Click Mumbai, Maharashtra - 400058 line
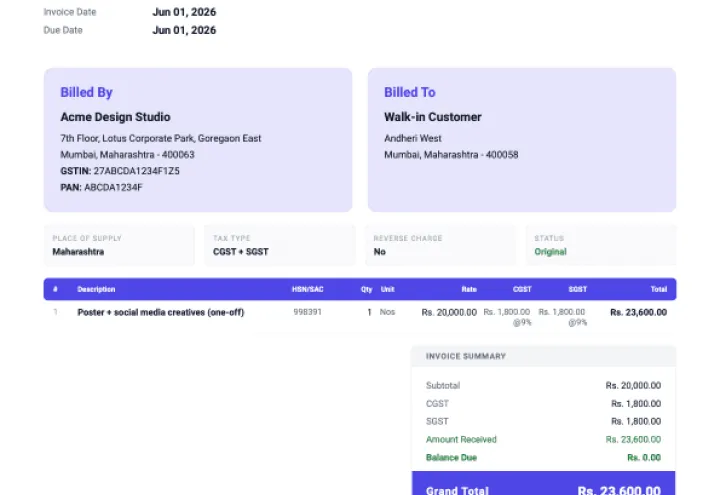Image resolution: width=720 pixels, height=495 pixels. tap(451, 155)
